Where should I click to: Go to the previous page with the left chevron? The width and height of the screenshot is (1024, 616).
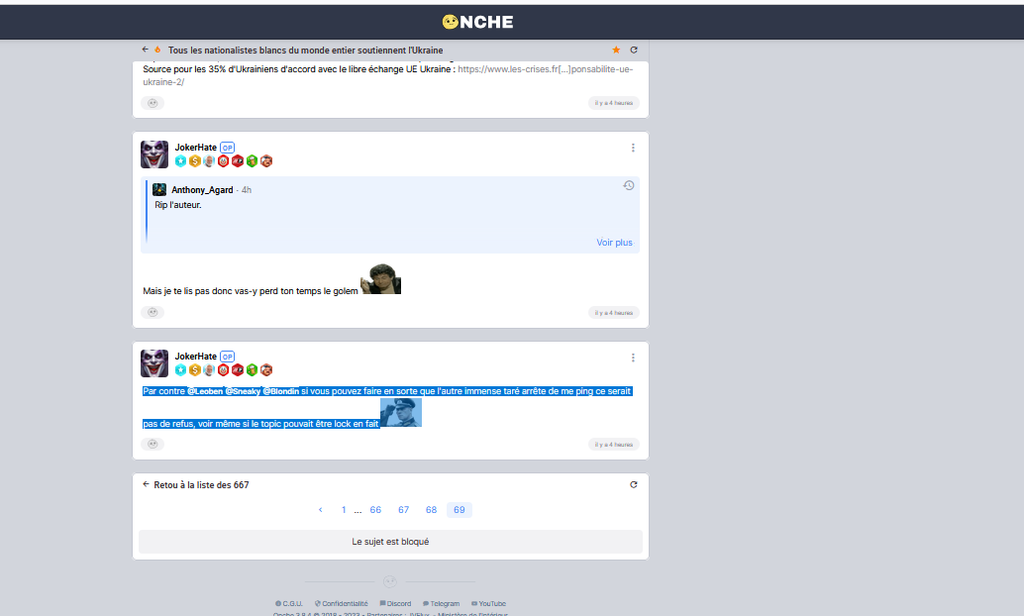point(320,510)
